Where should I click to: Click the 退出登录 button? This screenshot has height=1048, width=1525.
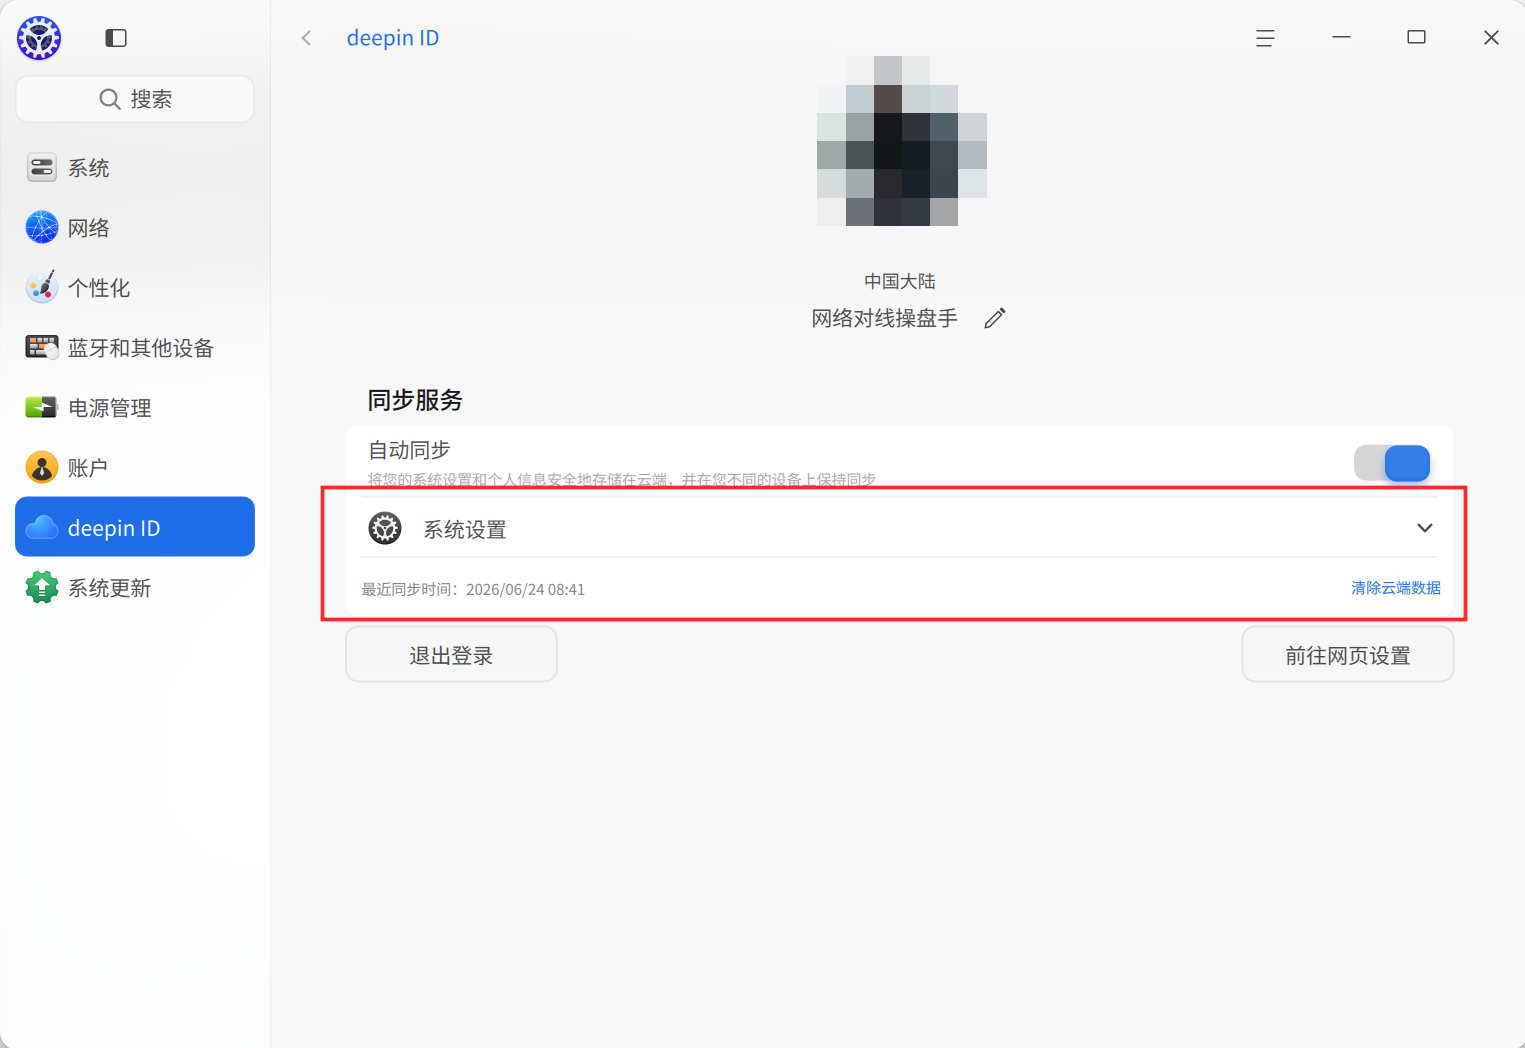(x=451, y=655)
